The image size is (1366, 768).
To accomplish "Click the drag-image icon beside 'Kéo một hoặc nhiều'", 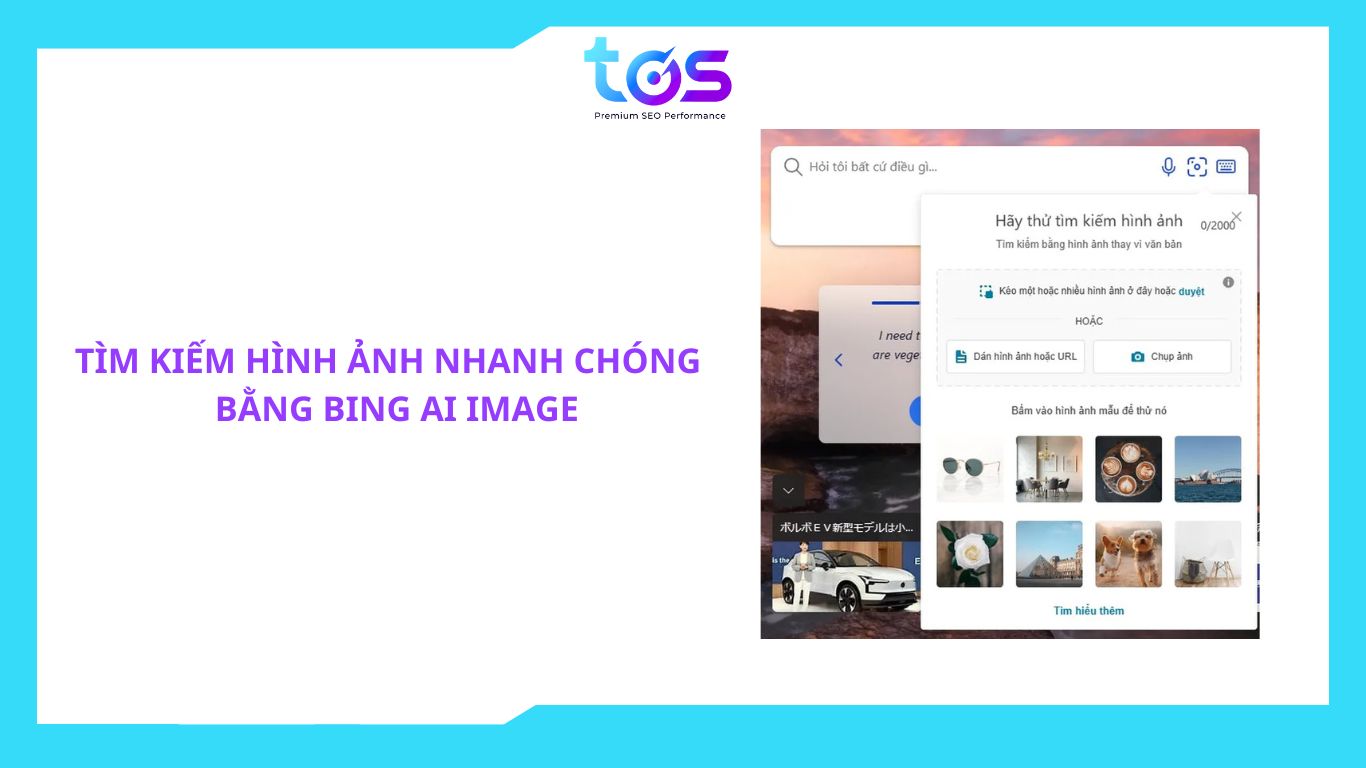I will [986, 292].
